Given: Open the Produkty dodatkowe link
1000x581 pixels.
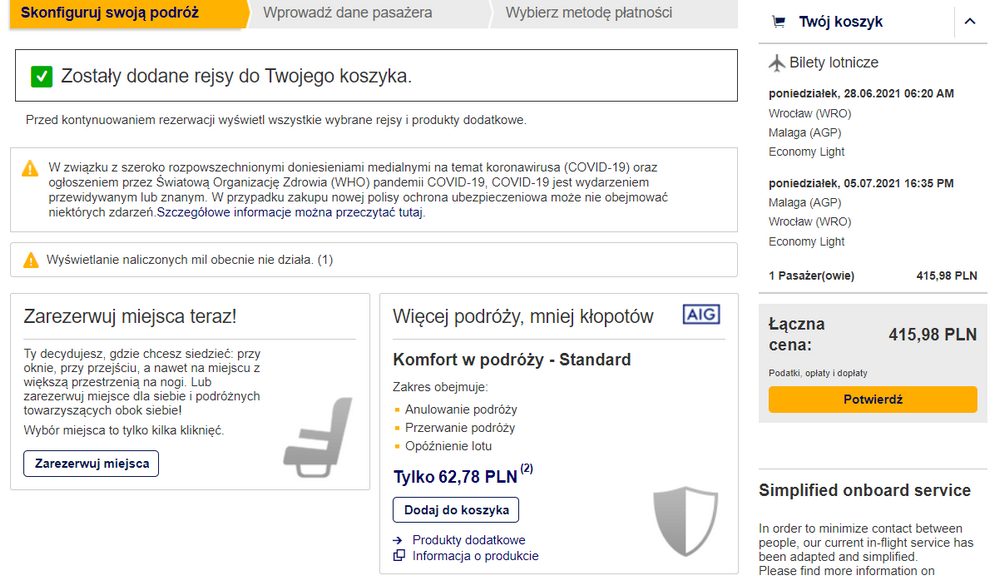Looking at the screenshot, I should coord(469,540).
